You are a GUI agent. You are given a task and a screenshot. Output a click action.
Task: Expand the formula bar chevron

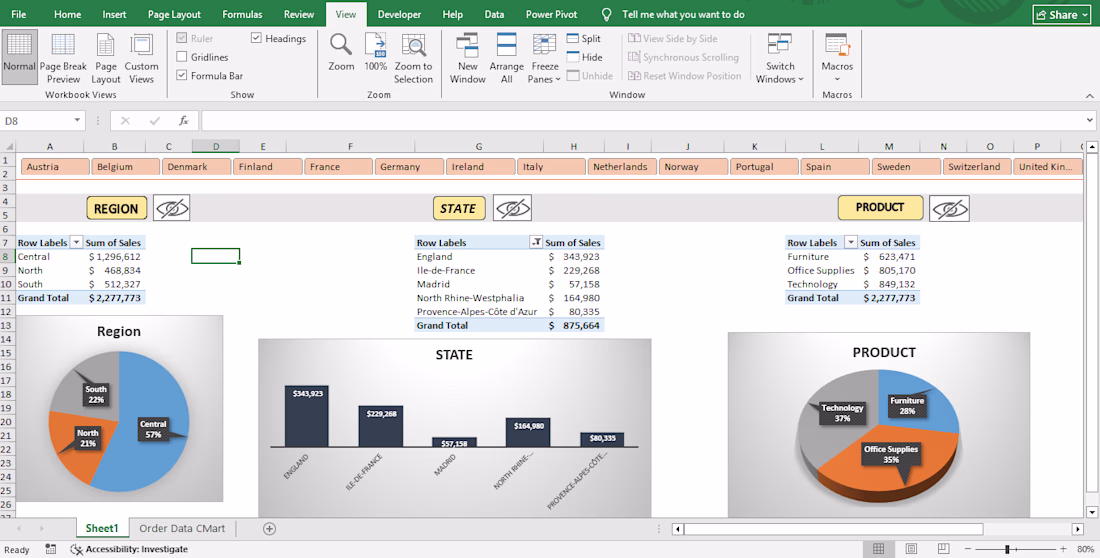click(x=1088, y=121)
